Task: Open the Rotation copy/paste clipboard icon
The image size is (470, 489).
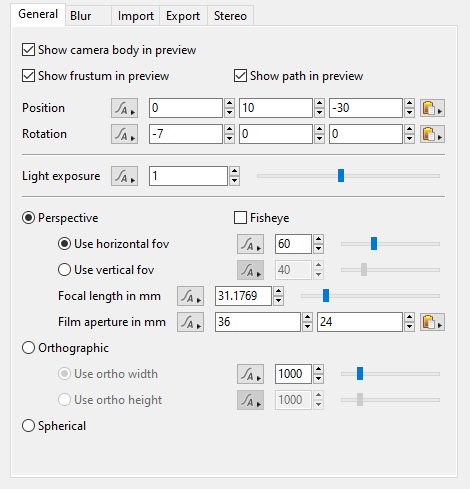Action: [432, 134]
